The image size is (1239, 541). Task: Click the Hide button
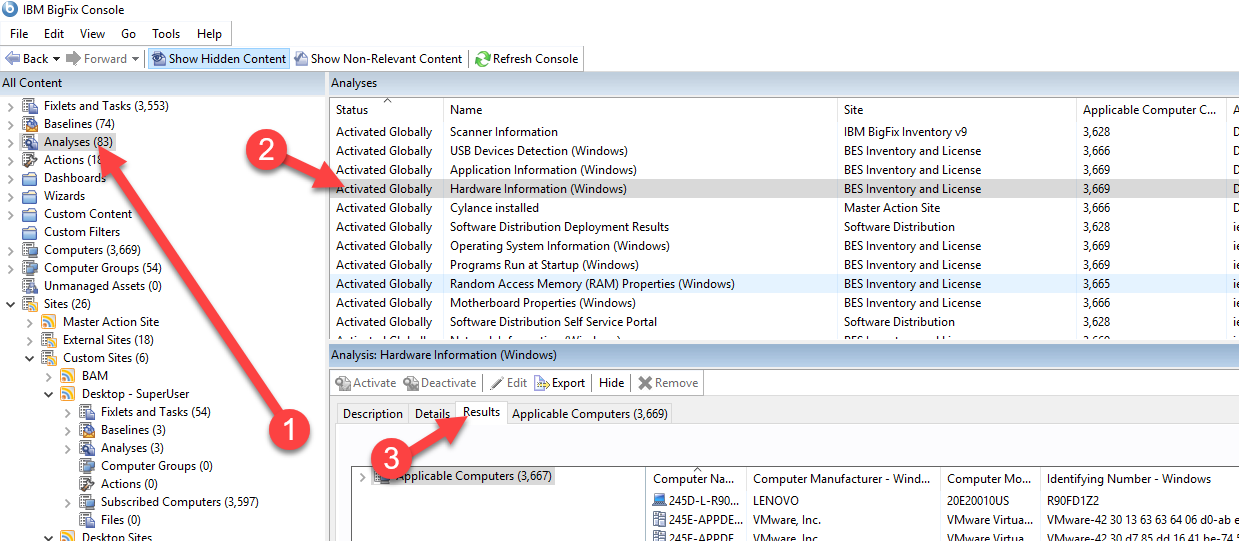611,383
